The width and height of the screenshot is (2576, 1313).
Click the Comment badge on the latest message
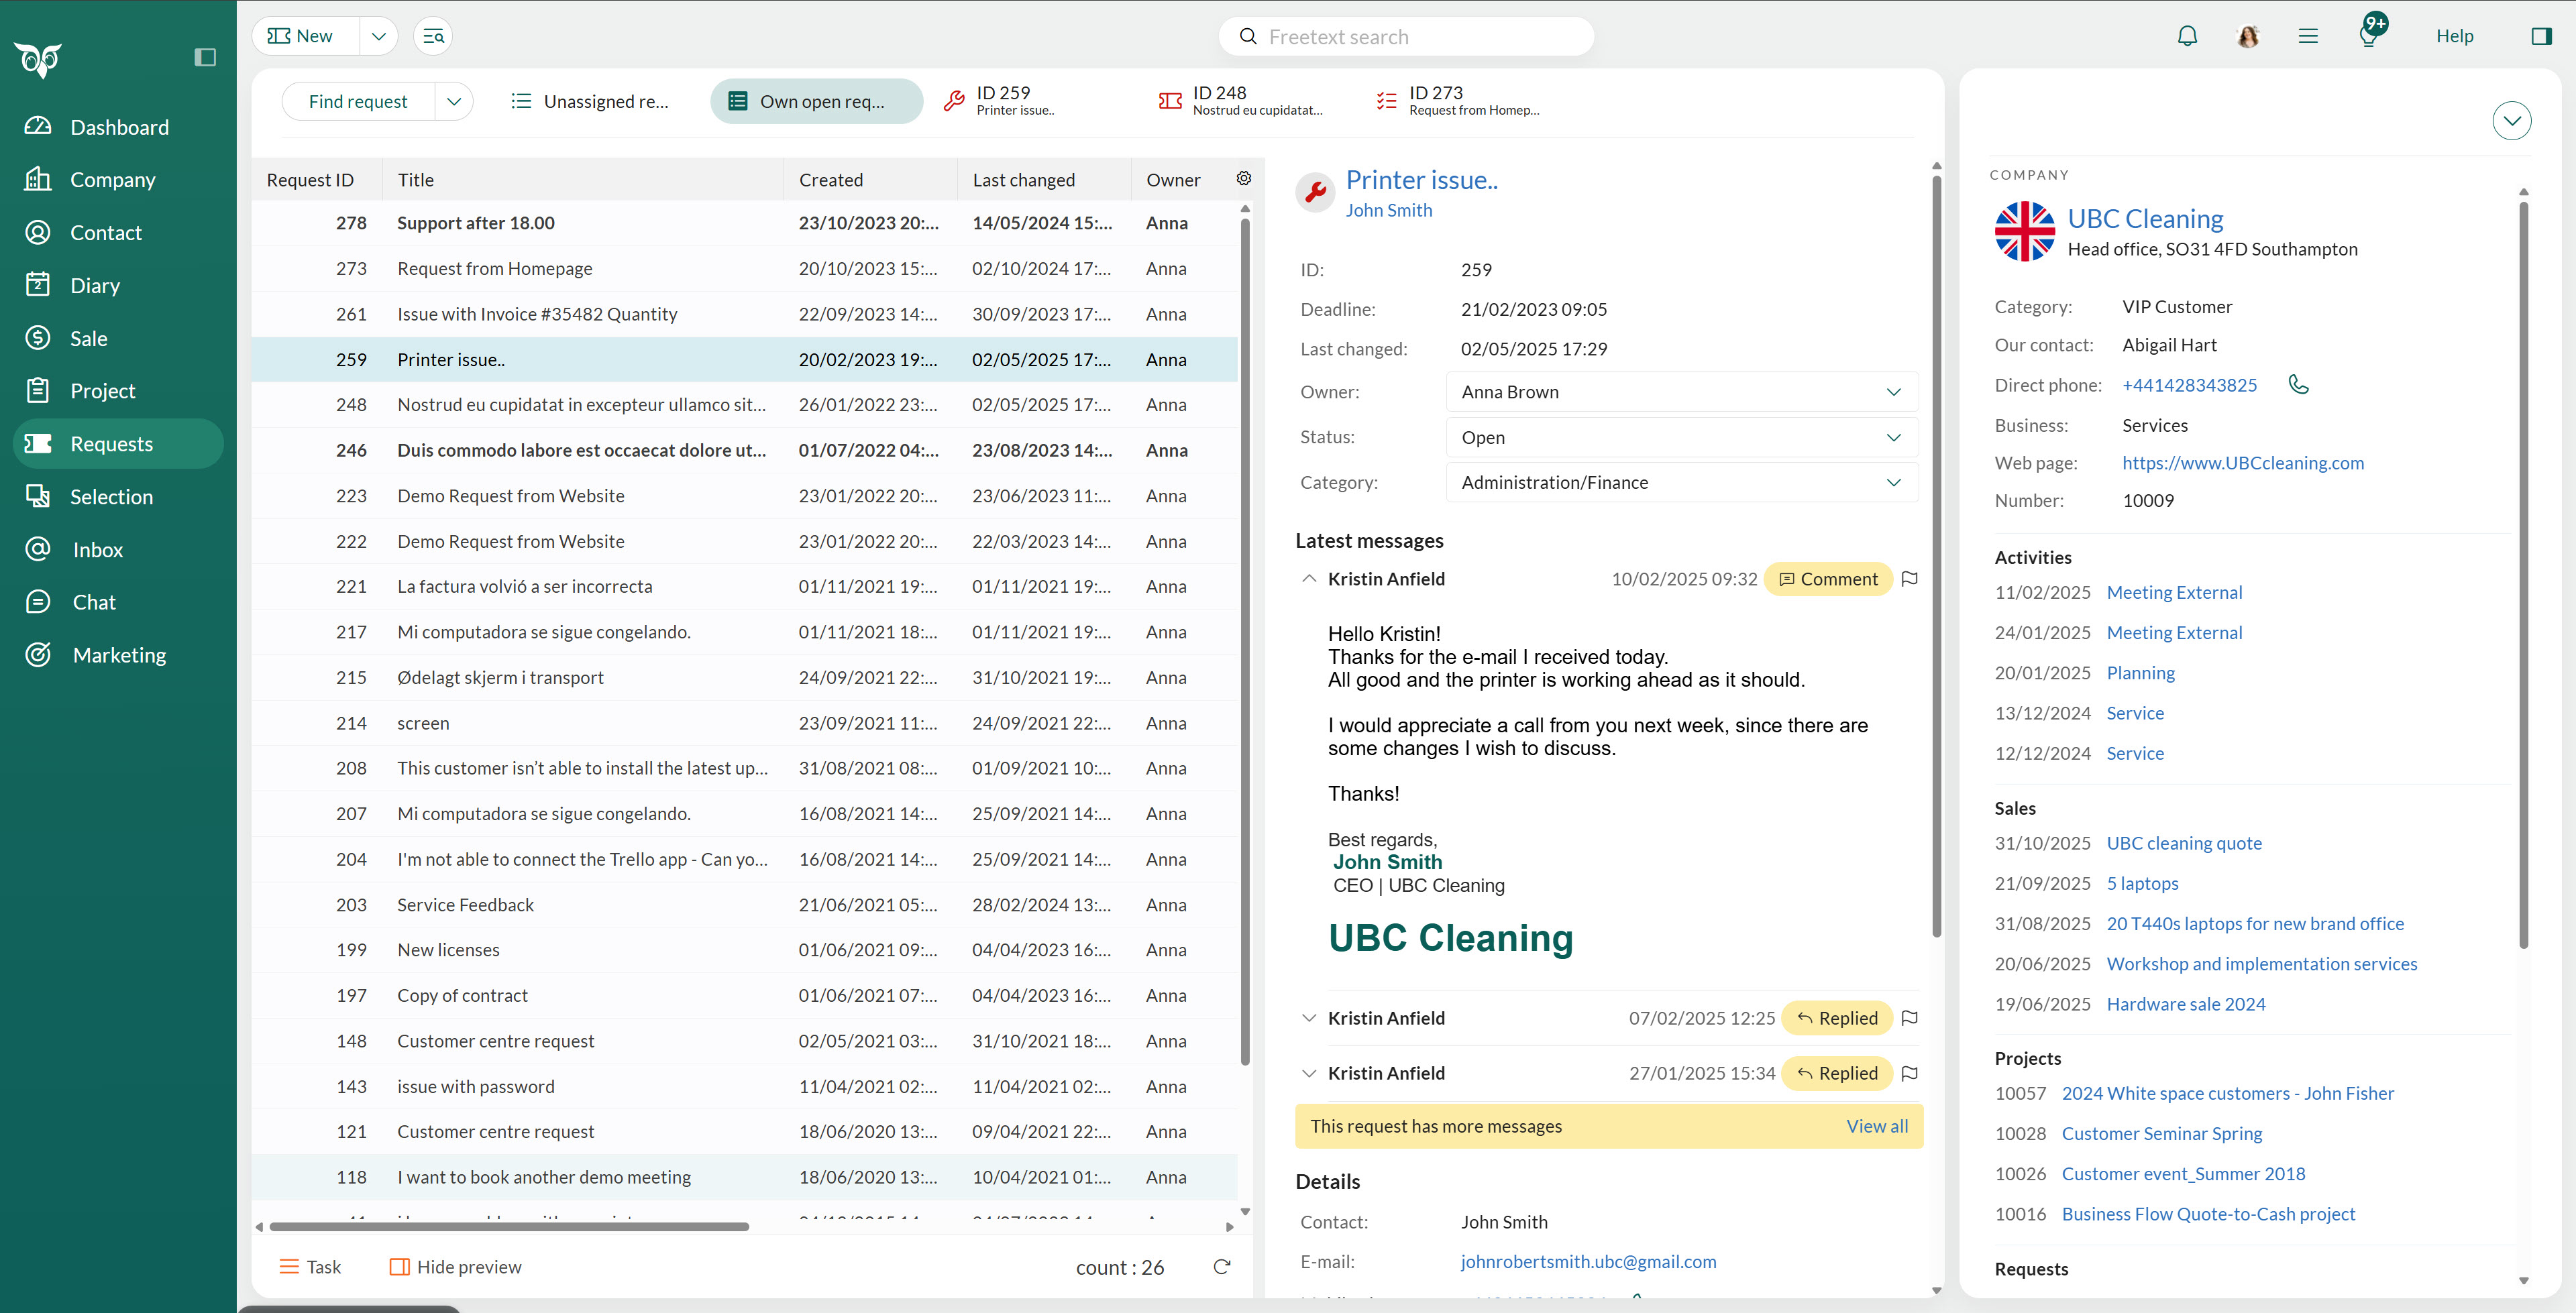click(1828, 579)
